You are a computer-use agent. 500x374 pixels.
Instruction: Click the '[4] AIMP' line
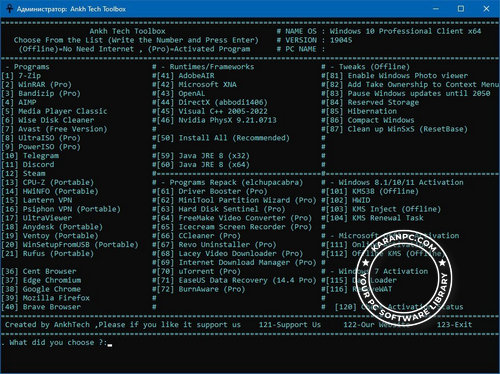(x=19, y=102)
